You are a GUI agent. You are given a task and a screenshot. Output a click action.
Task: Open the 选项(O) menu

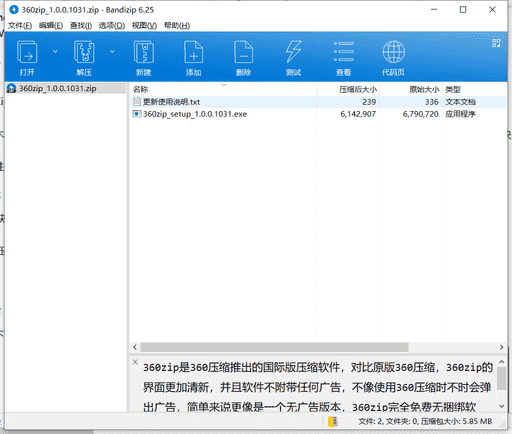click(x=112, y=25)
